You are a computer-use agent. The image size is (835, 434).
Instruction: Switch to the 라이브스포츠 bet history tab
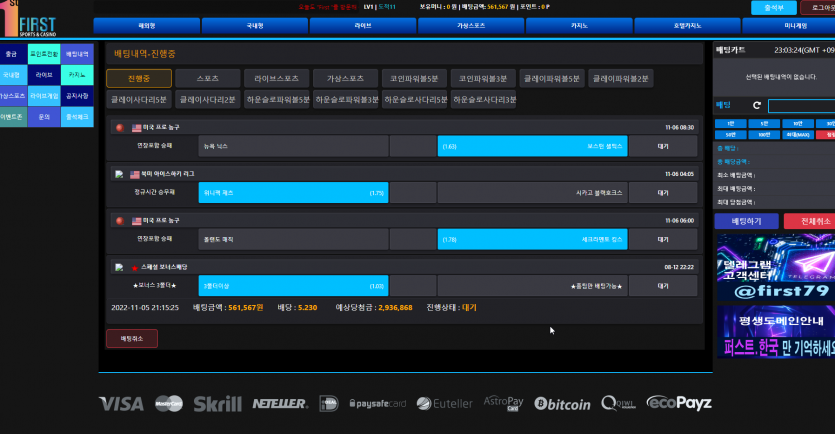pyautogui.click(x=275, y=78)
